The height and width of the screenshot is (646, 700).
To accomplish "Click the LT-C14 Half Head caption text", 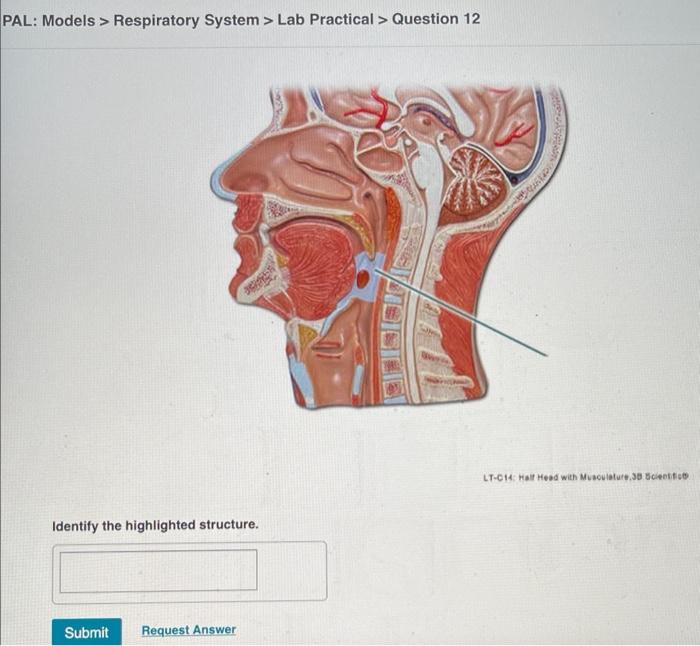I will pos(586,477).
